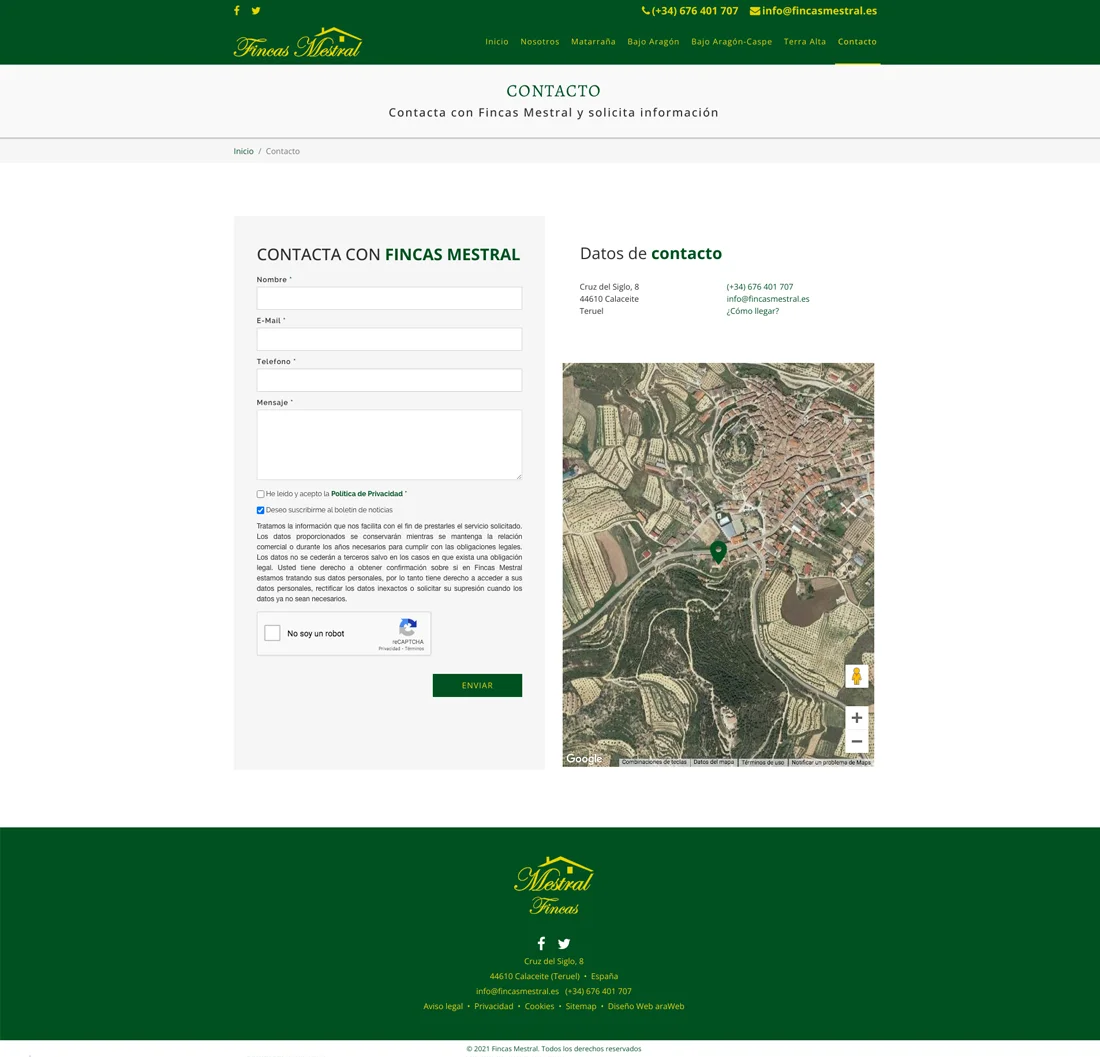Click footer email info@fincasmestral.es

[517, 991]
